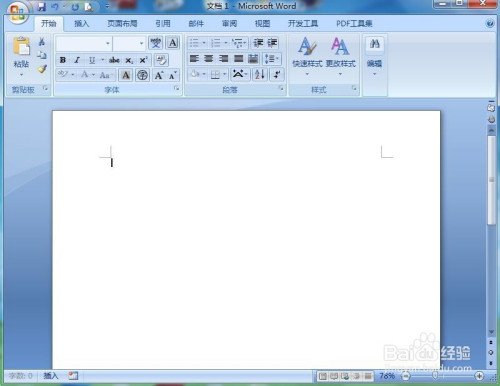The height and width of the screenshot is (386, 500).
Task: Select the Sort A-Z icon
Action: [x=259, y=74]
